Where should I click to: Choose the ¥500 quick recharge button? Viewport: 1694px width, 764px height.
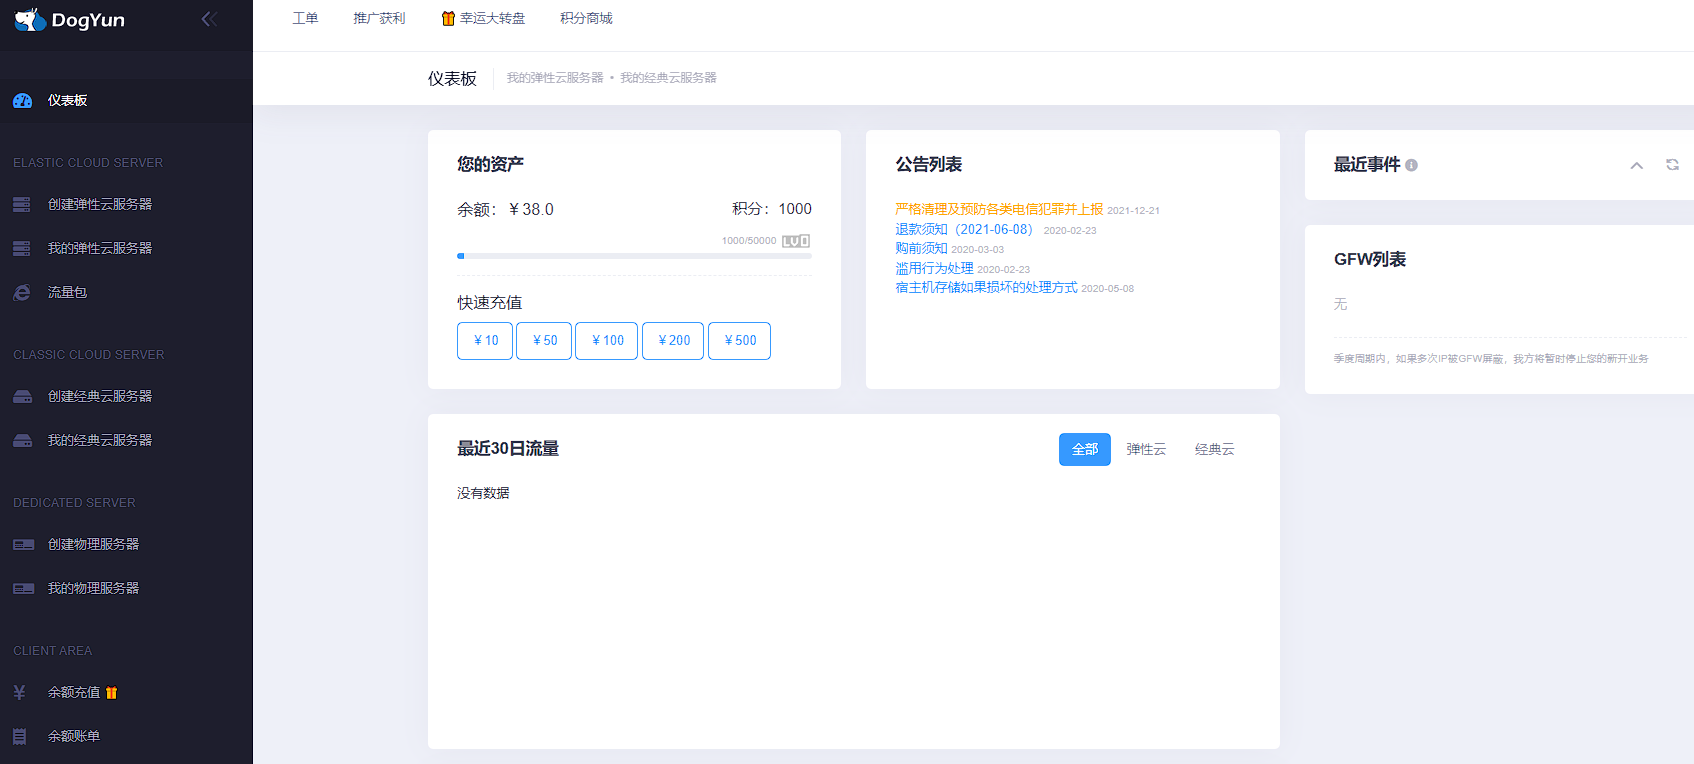tap(739, 341)
